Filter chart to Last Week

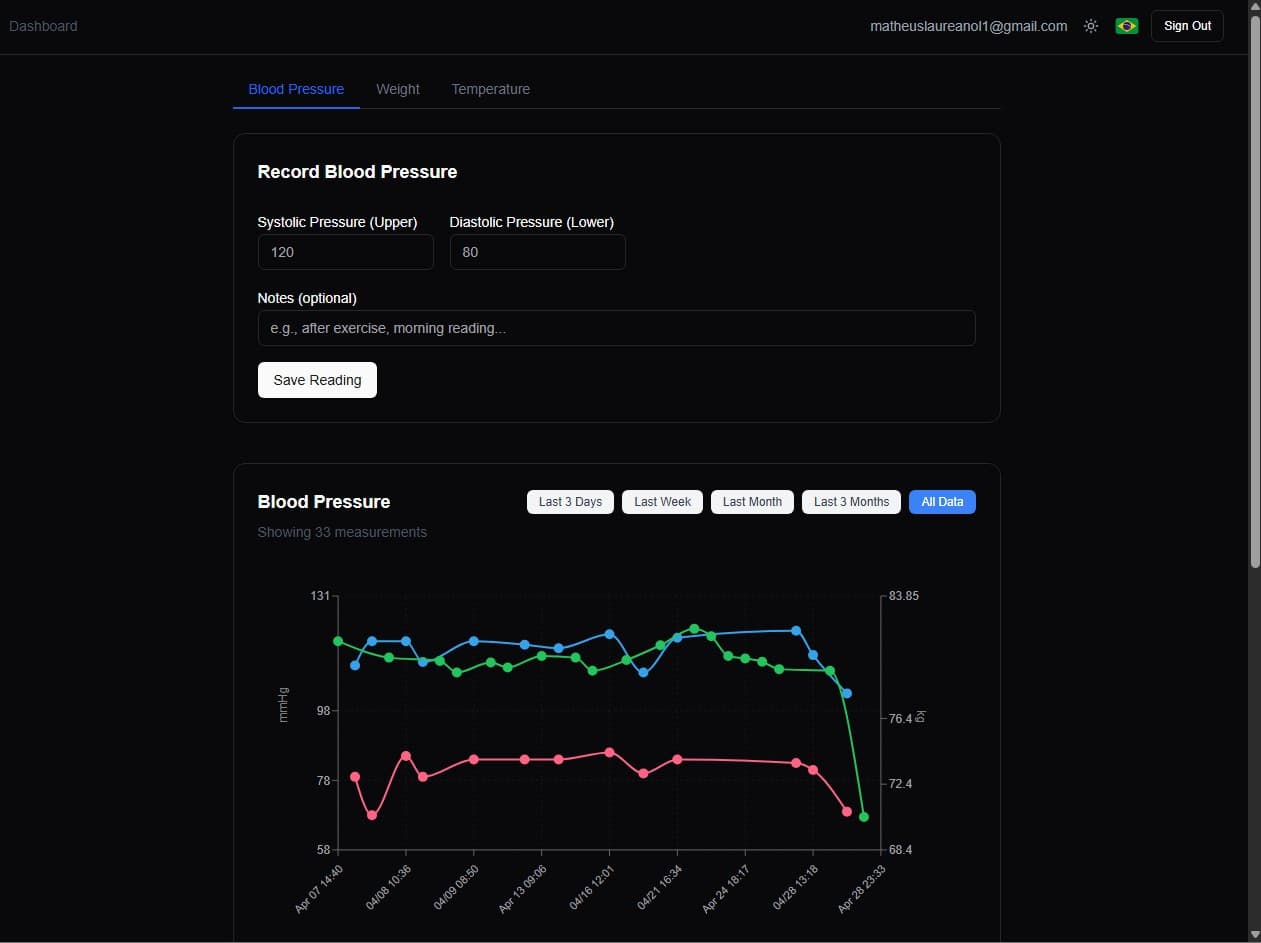(x=663, y=502)
